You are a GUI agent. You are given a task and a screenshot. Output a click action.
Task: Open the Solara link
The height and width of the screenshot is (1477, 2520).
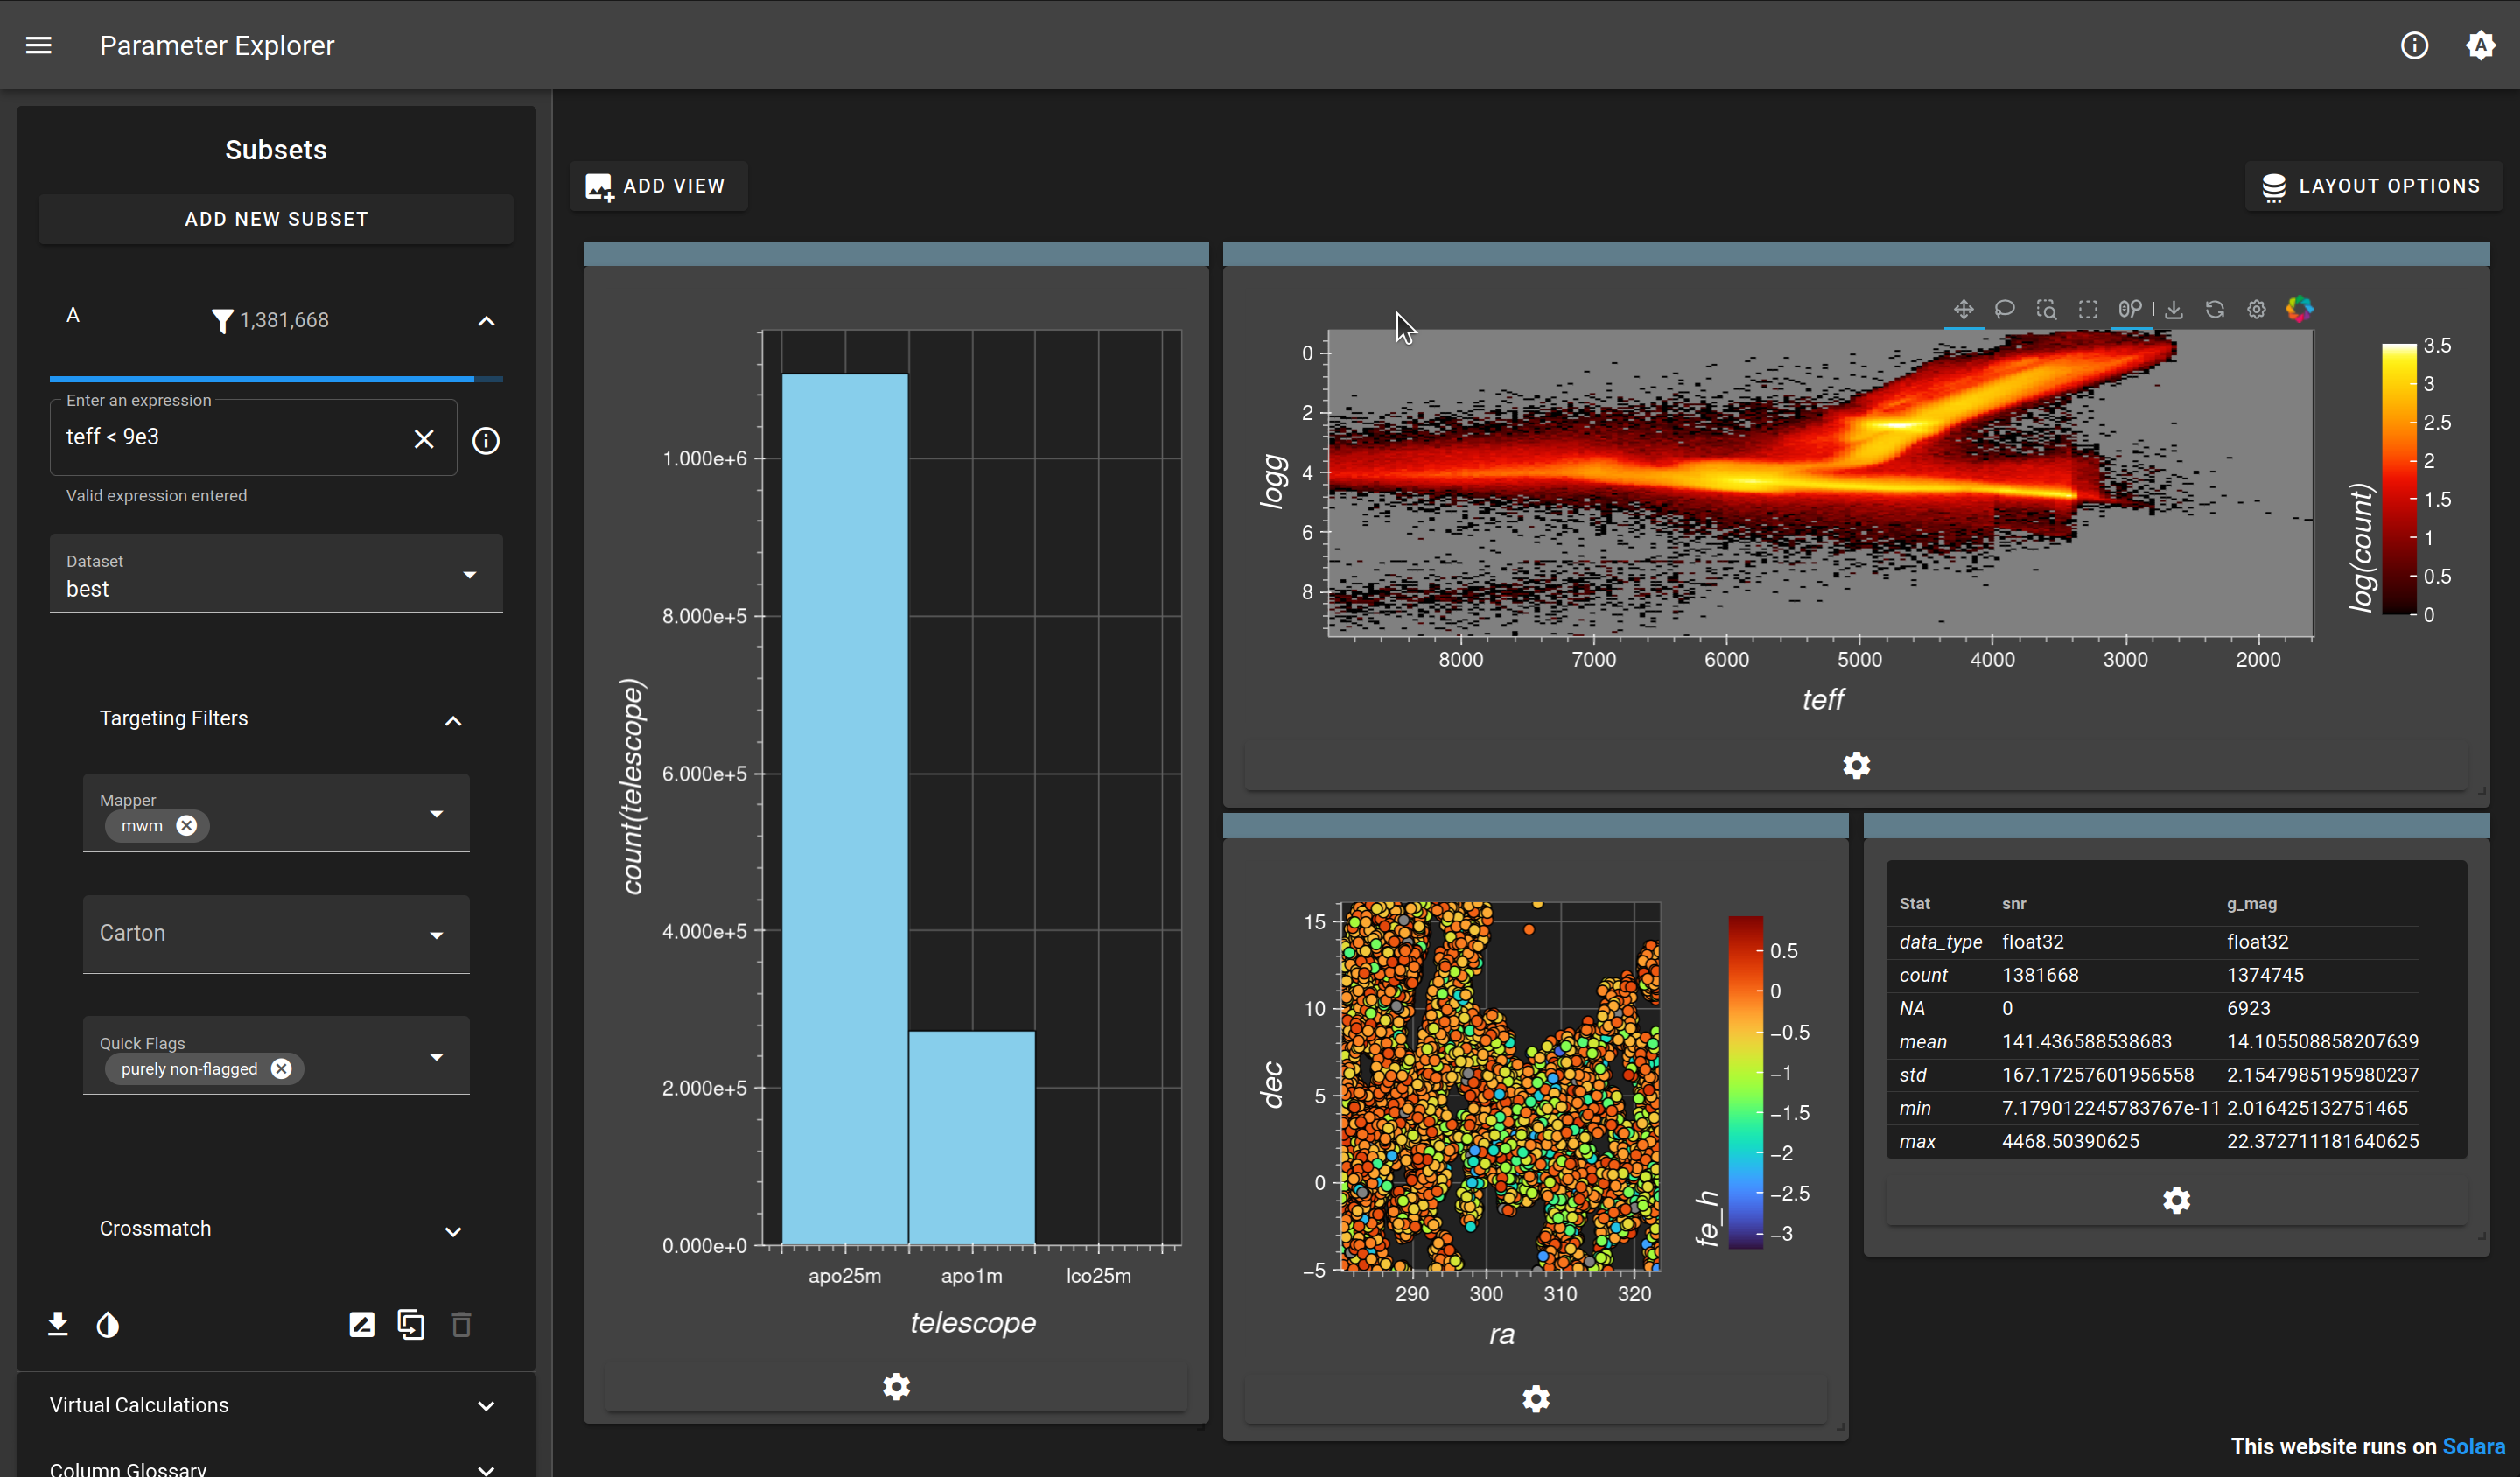click(x=2473, y=1447)
